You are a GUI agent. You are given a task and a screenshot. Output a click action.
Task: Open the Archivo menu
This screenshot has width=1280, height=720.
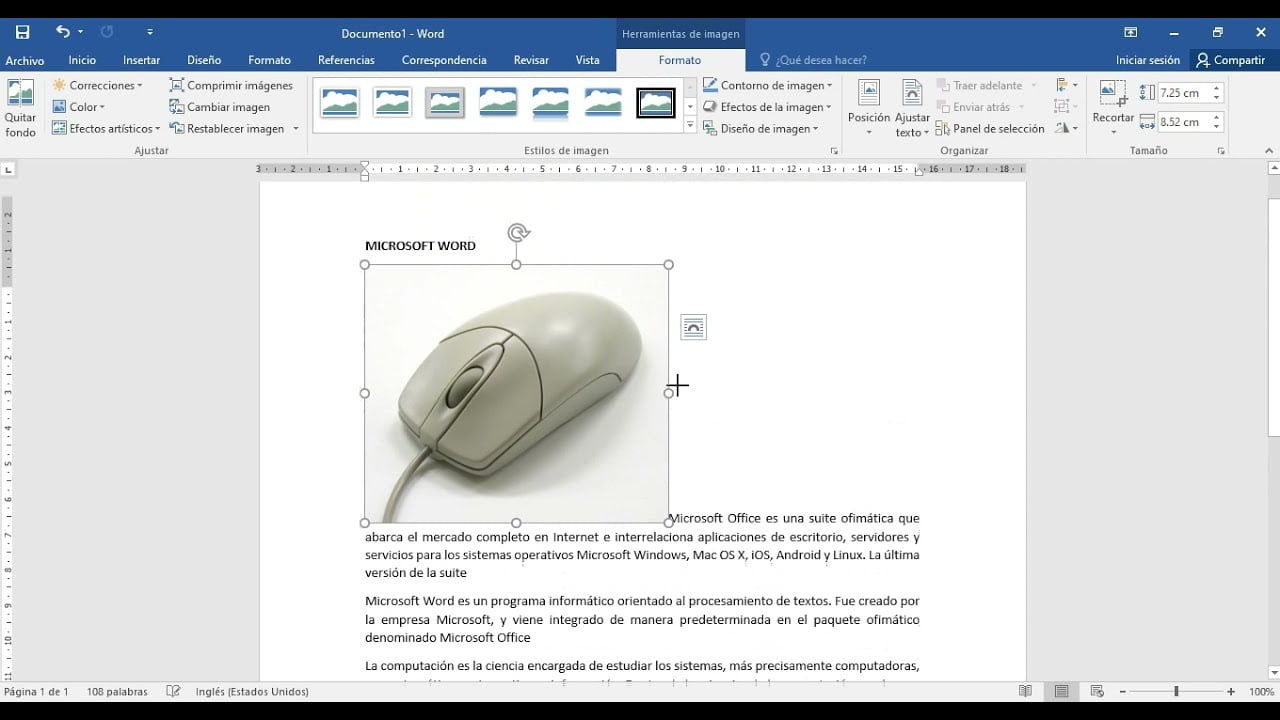(25, 60)
